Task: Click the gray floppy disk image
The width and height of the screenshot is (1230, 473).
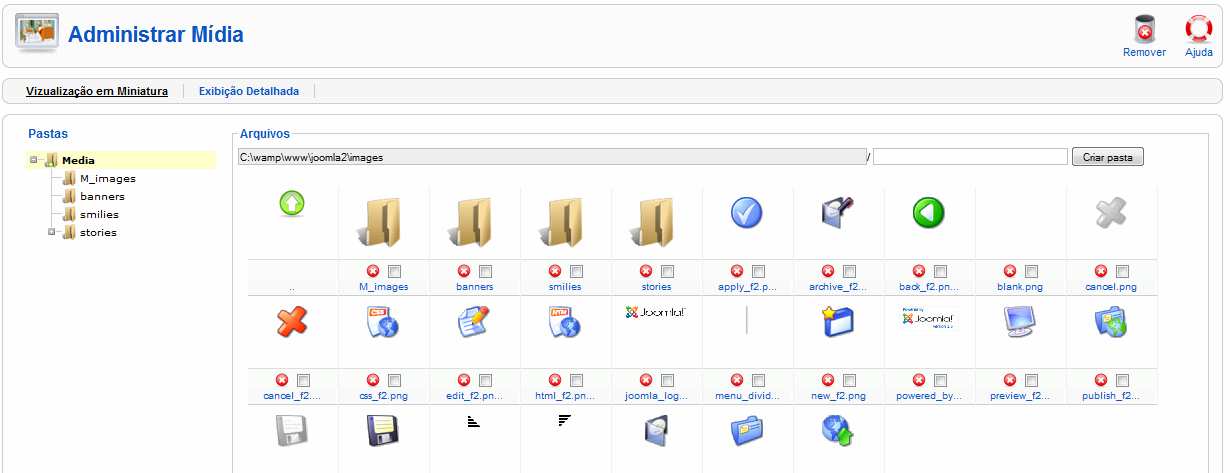Action: [x=292, y=430]
